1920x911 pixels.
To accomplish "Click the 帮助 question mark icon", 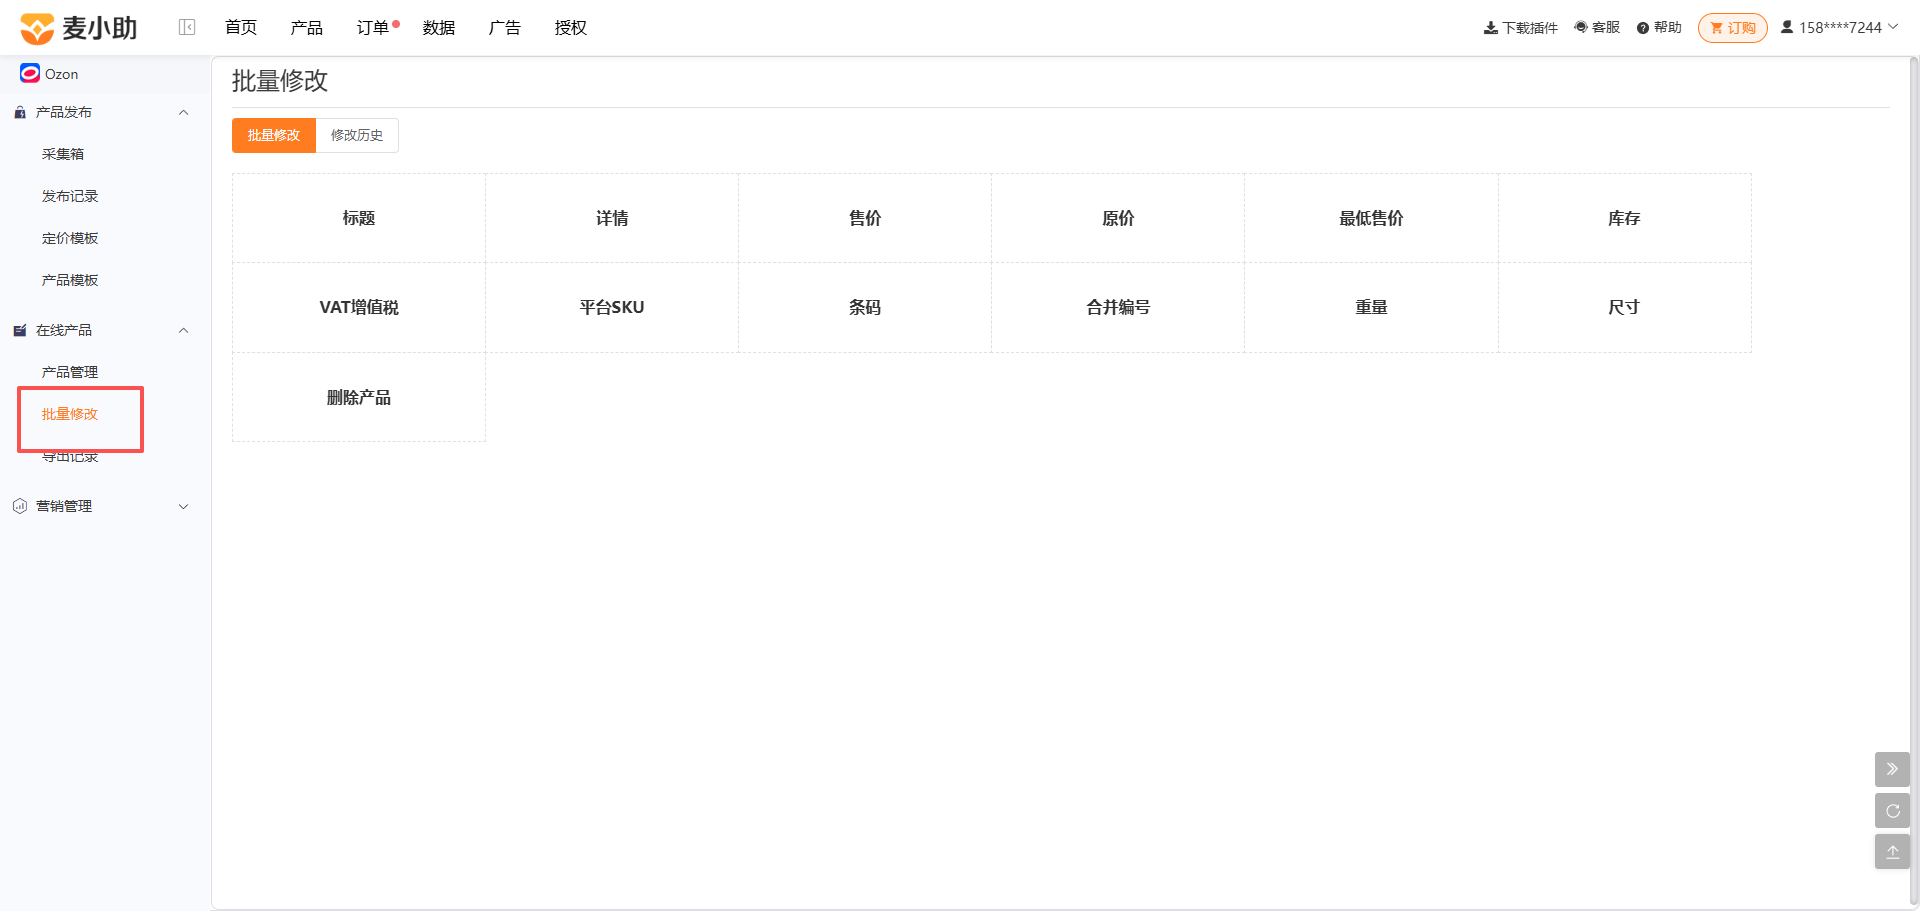I will 1643,28.
